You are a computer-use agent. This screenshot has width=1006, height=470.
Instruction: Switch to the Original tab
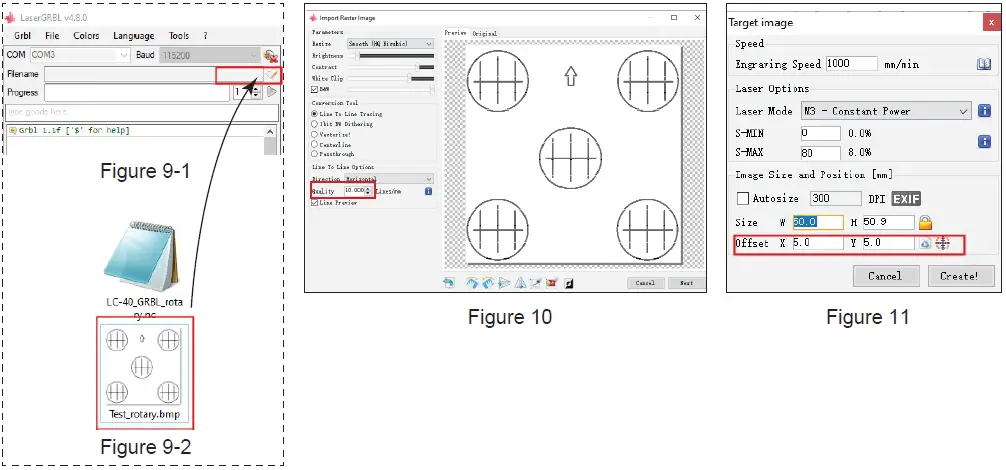(484, 33)
